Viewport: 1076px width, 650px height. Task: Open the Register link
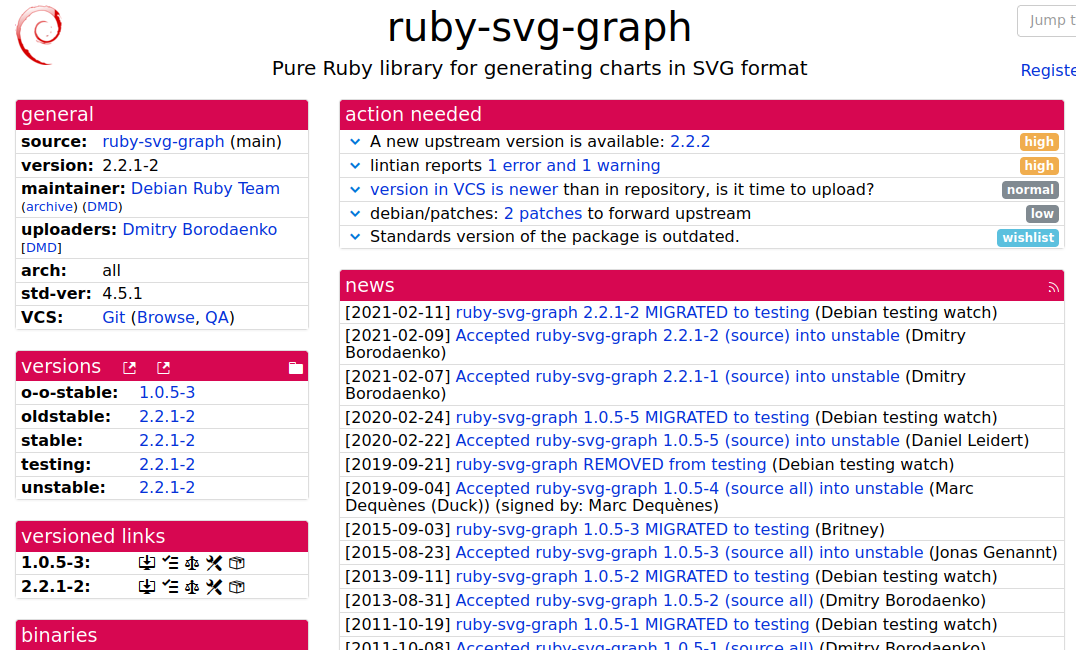coord(1048,70)
